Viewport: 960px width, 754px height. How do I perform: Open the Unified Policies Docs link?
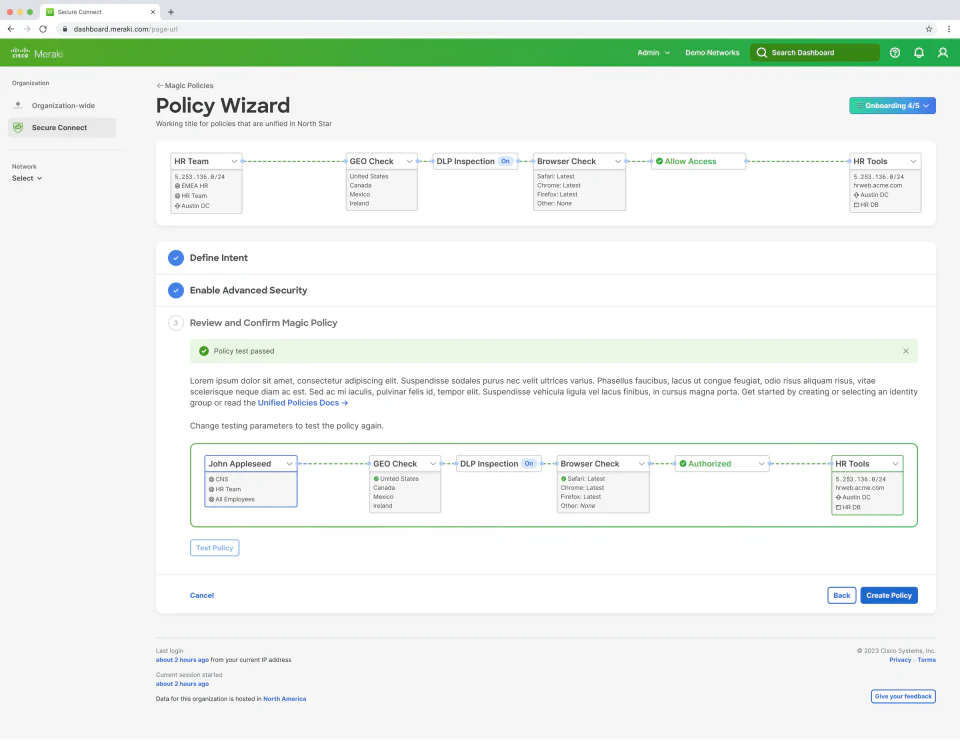point(302,403)
